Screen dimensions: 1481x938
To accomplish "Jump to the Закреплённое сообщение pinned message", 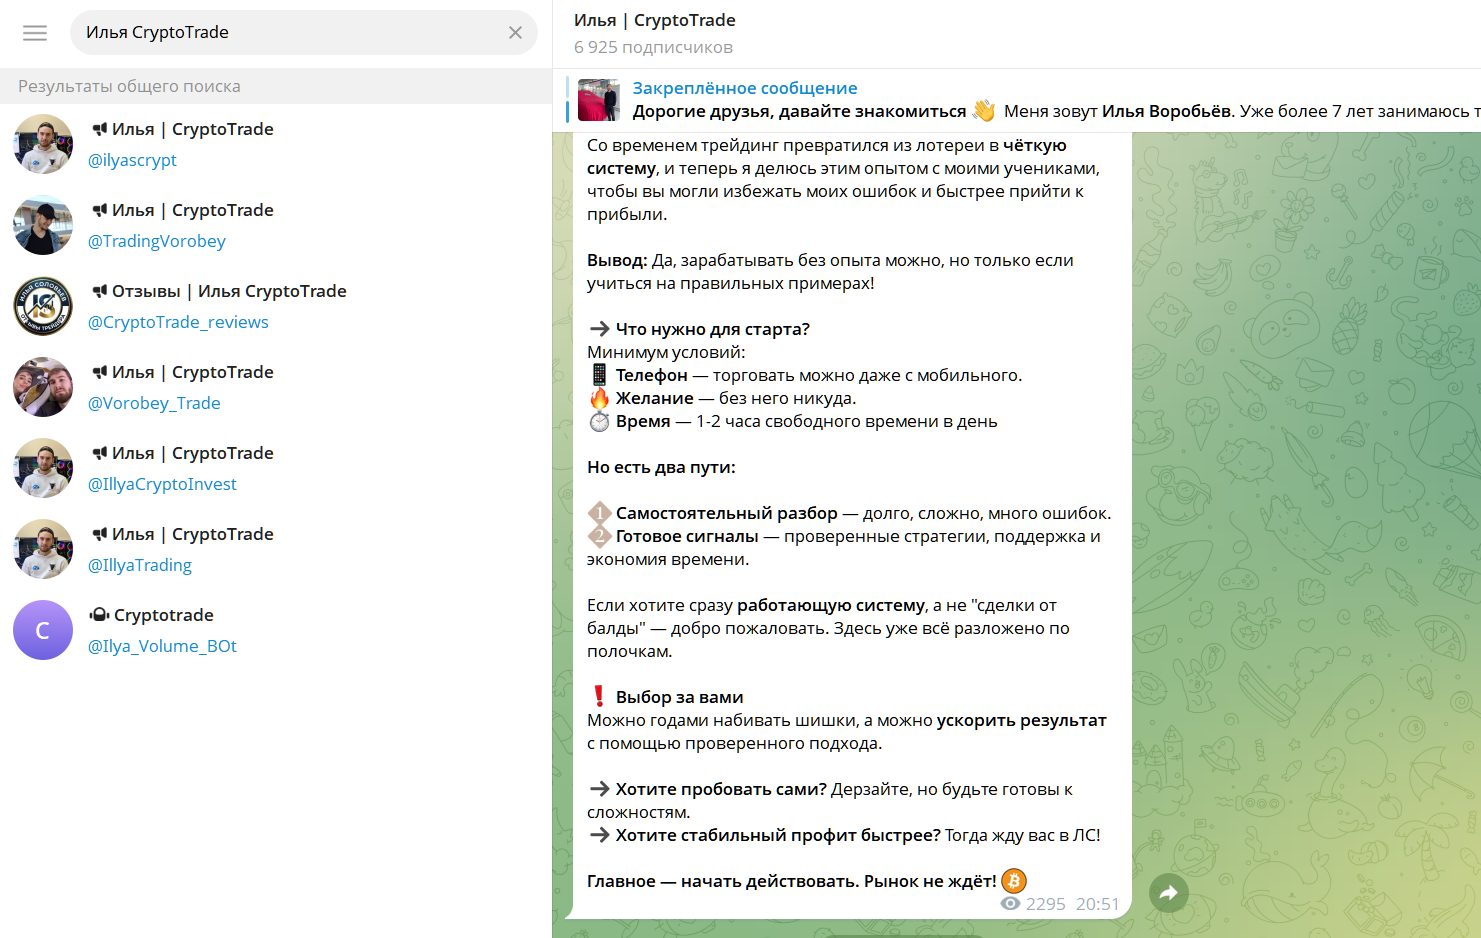I will click(x=745, y=88).
